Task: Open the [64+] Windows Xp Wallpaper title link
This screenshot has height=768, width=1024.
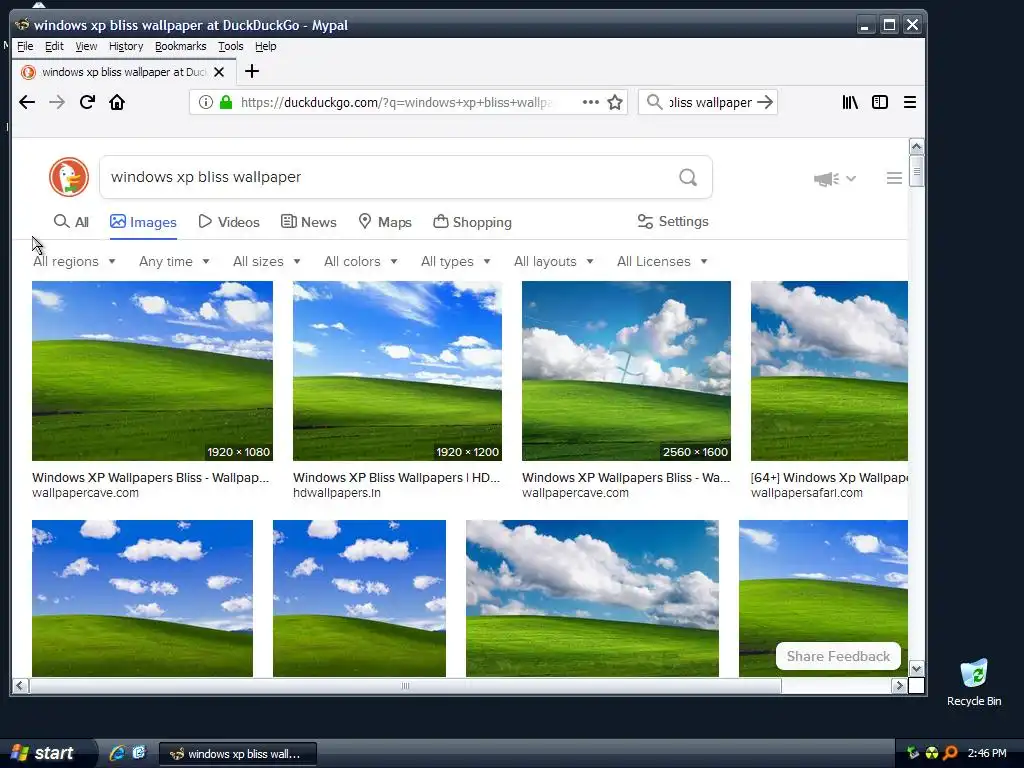Action: pyautogui.click(x=829, y=477)
